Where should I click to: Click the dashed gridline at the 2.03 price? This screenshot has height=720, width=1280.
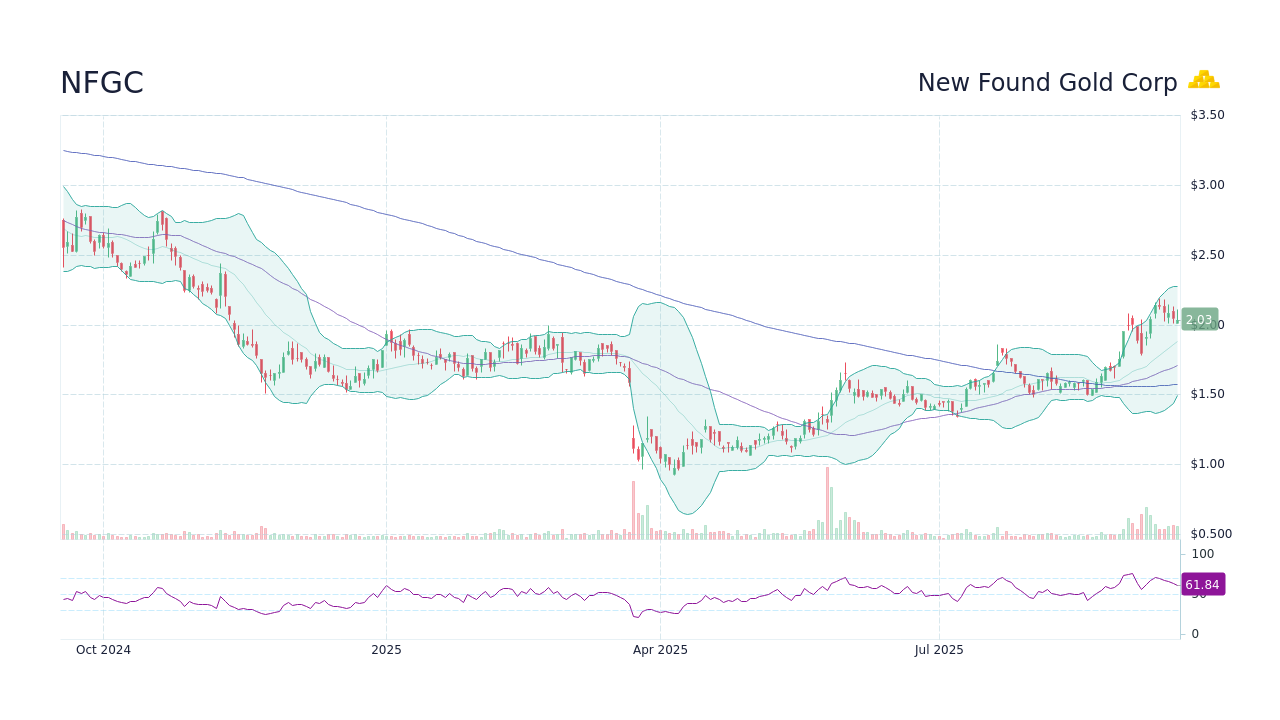[x=900, y=324]
